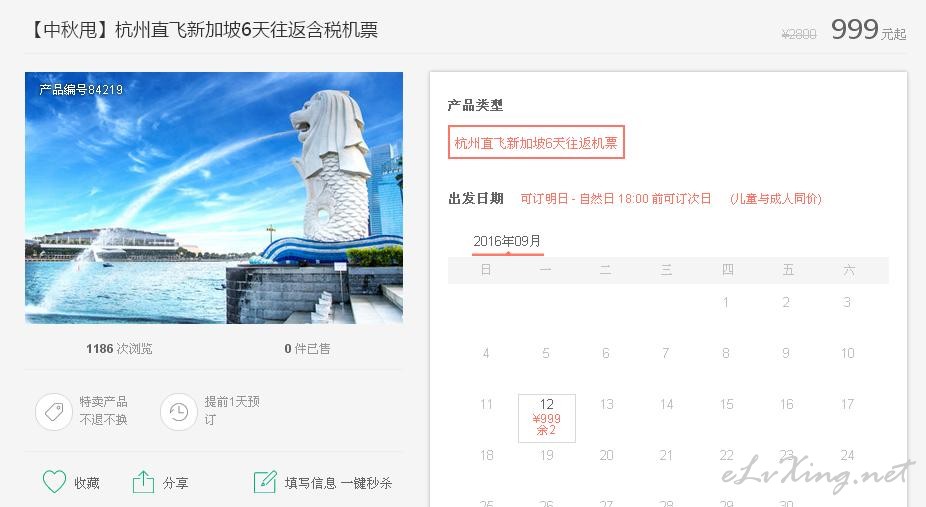Image resolution: width=926 pixels, height=507 pixels.
Task: Click the share upload icon
Action: point(143,482)
